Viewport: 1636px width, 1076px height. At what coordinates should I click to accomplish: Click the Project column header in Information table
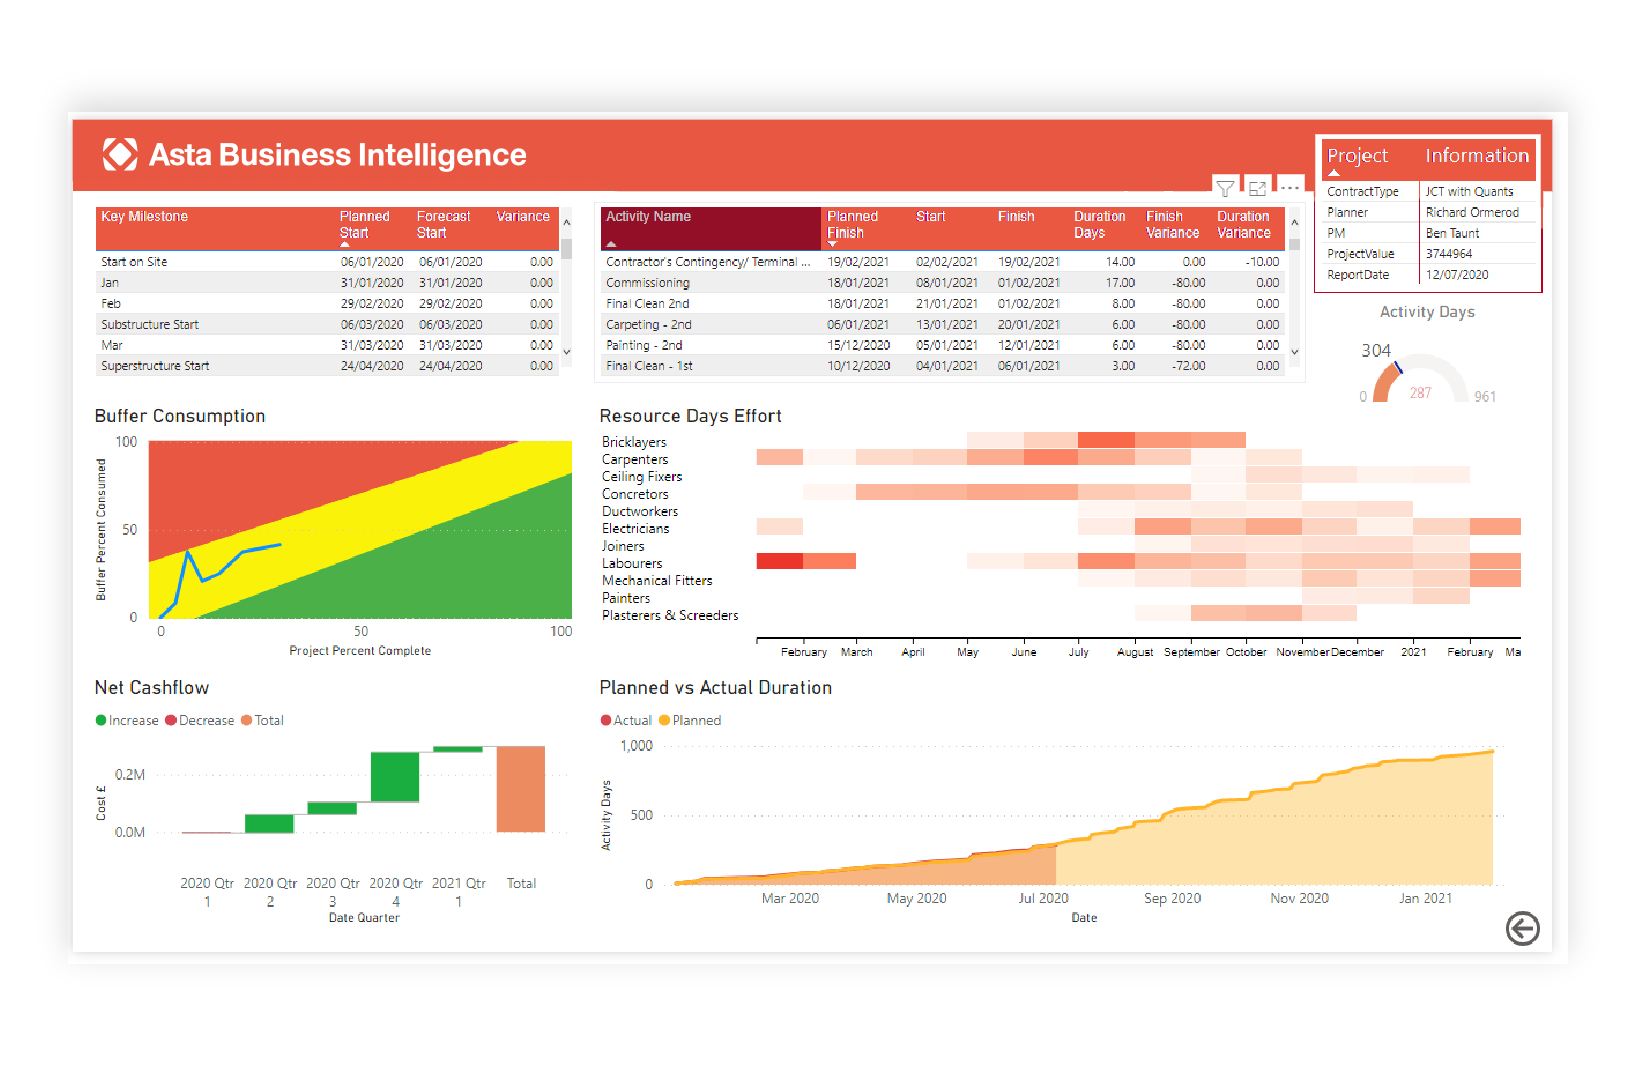coord(1357,156)
